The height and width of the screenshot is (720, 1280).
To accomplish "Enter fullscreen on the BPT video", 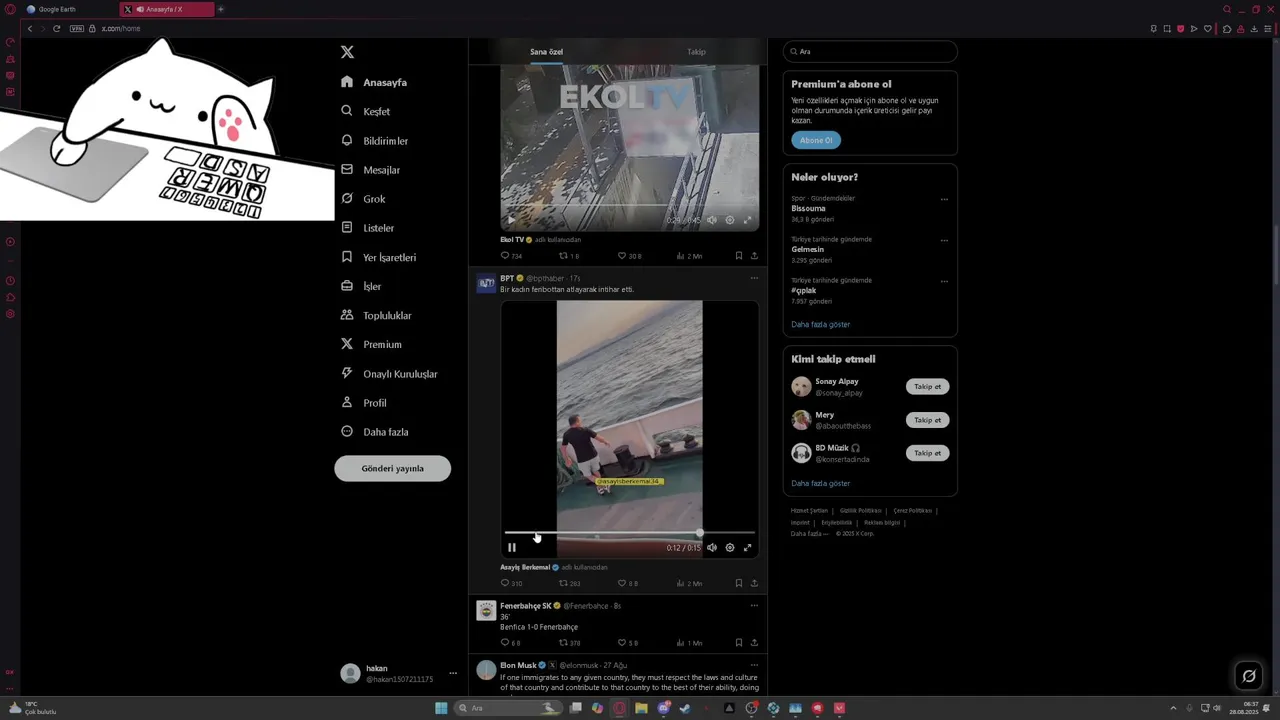I will (747, 547).
